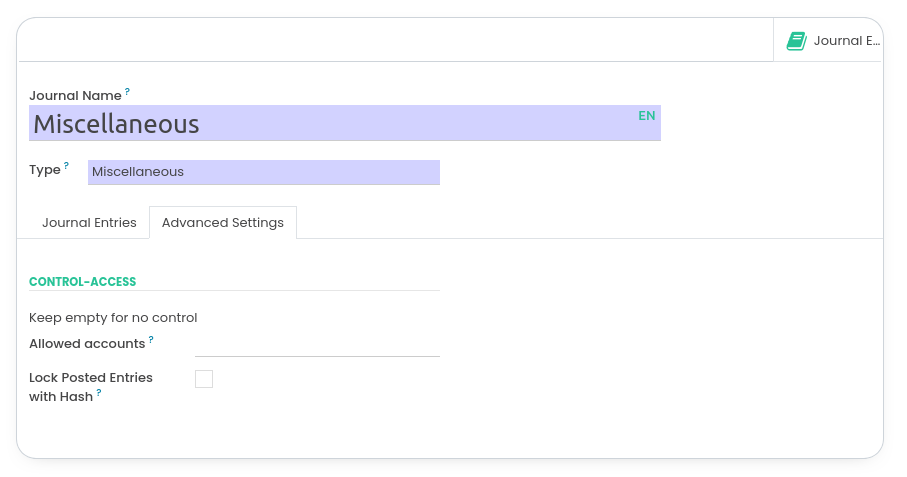Show the Lock Posted Entries with Hash help mark
The image size is (907, 477).
[99, 393]
